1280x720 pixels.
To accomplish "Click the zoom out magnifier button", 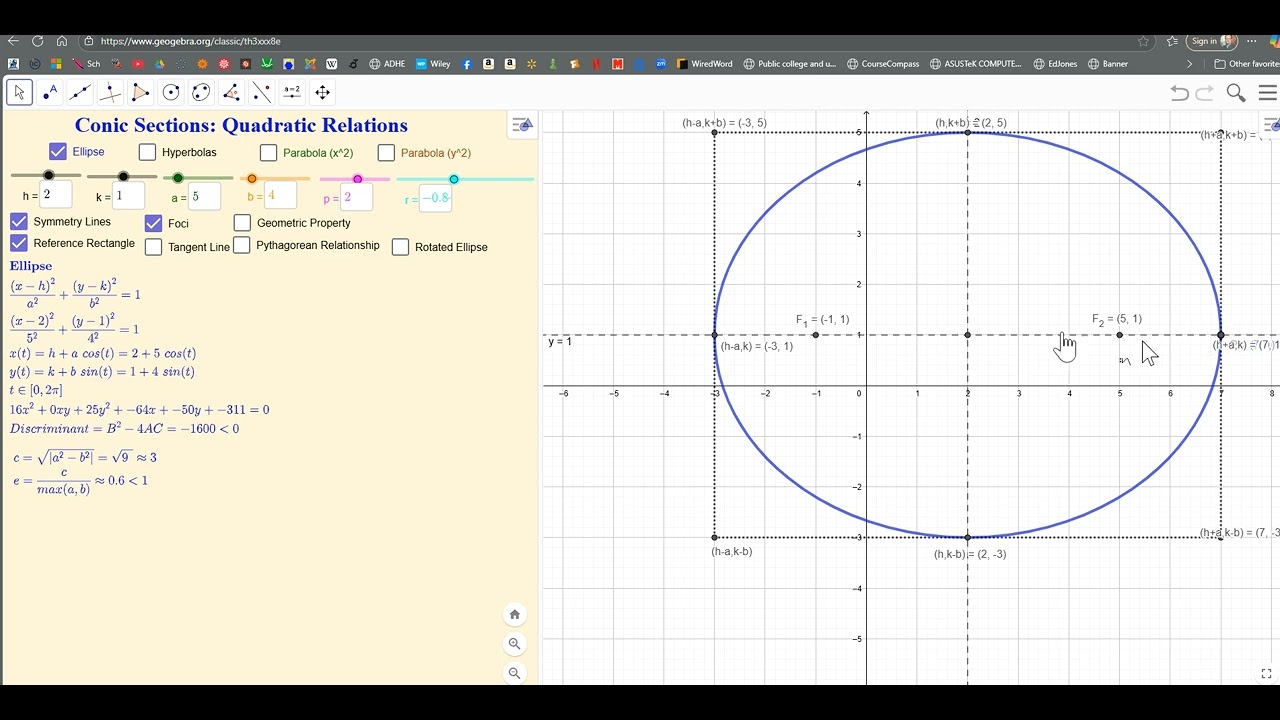I will (514, 673).
